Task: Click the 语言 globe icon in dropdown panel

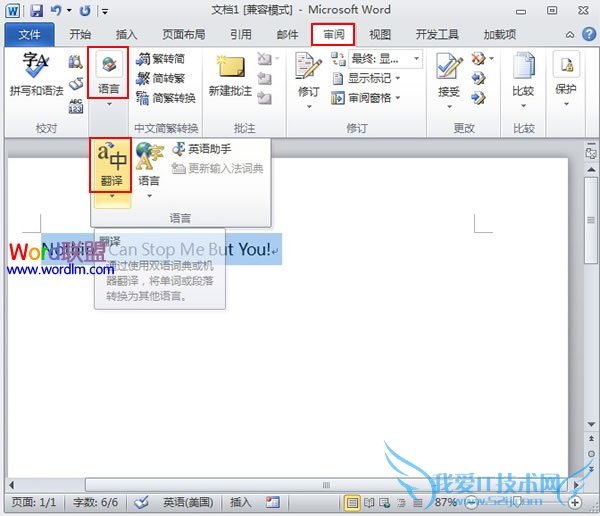Action: coord(149,156)
